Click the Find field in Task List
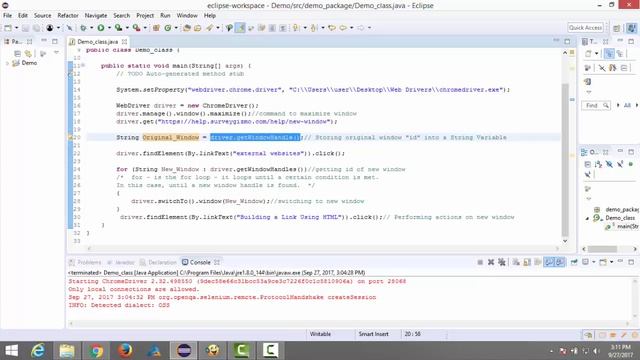The height and width of the screenshot is (360, 640). 596,105
